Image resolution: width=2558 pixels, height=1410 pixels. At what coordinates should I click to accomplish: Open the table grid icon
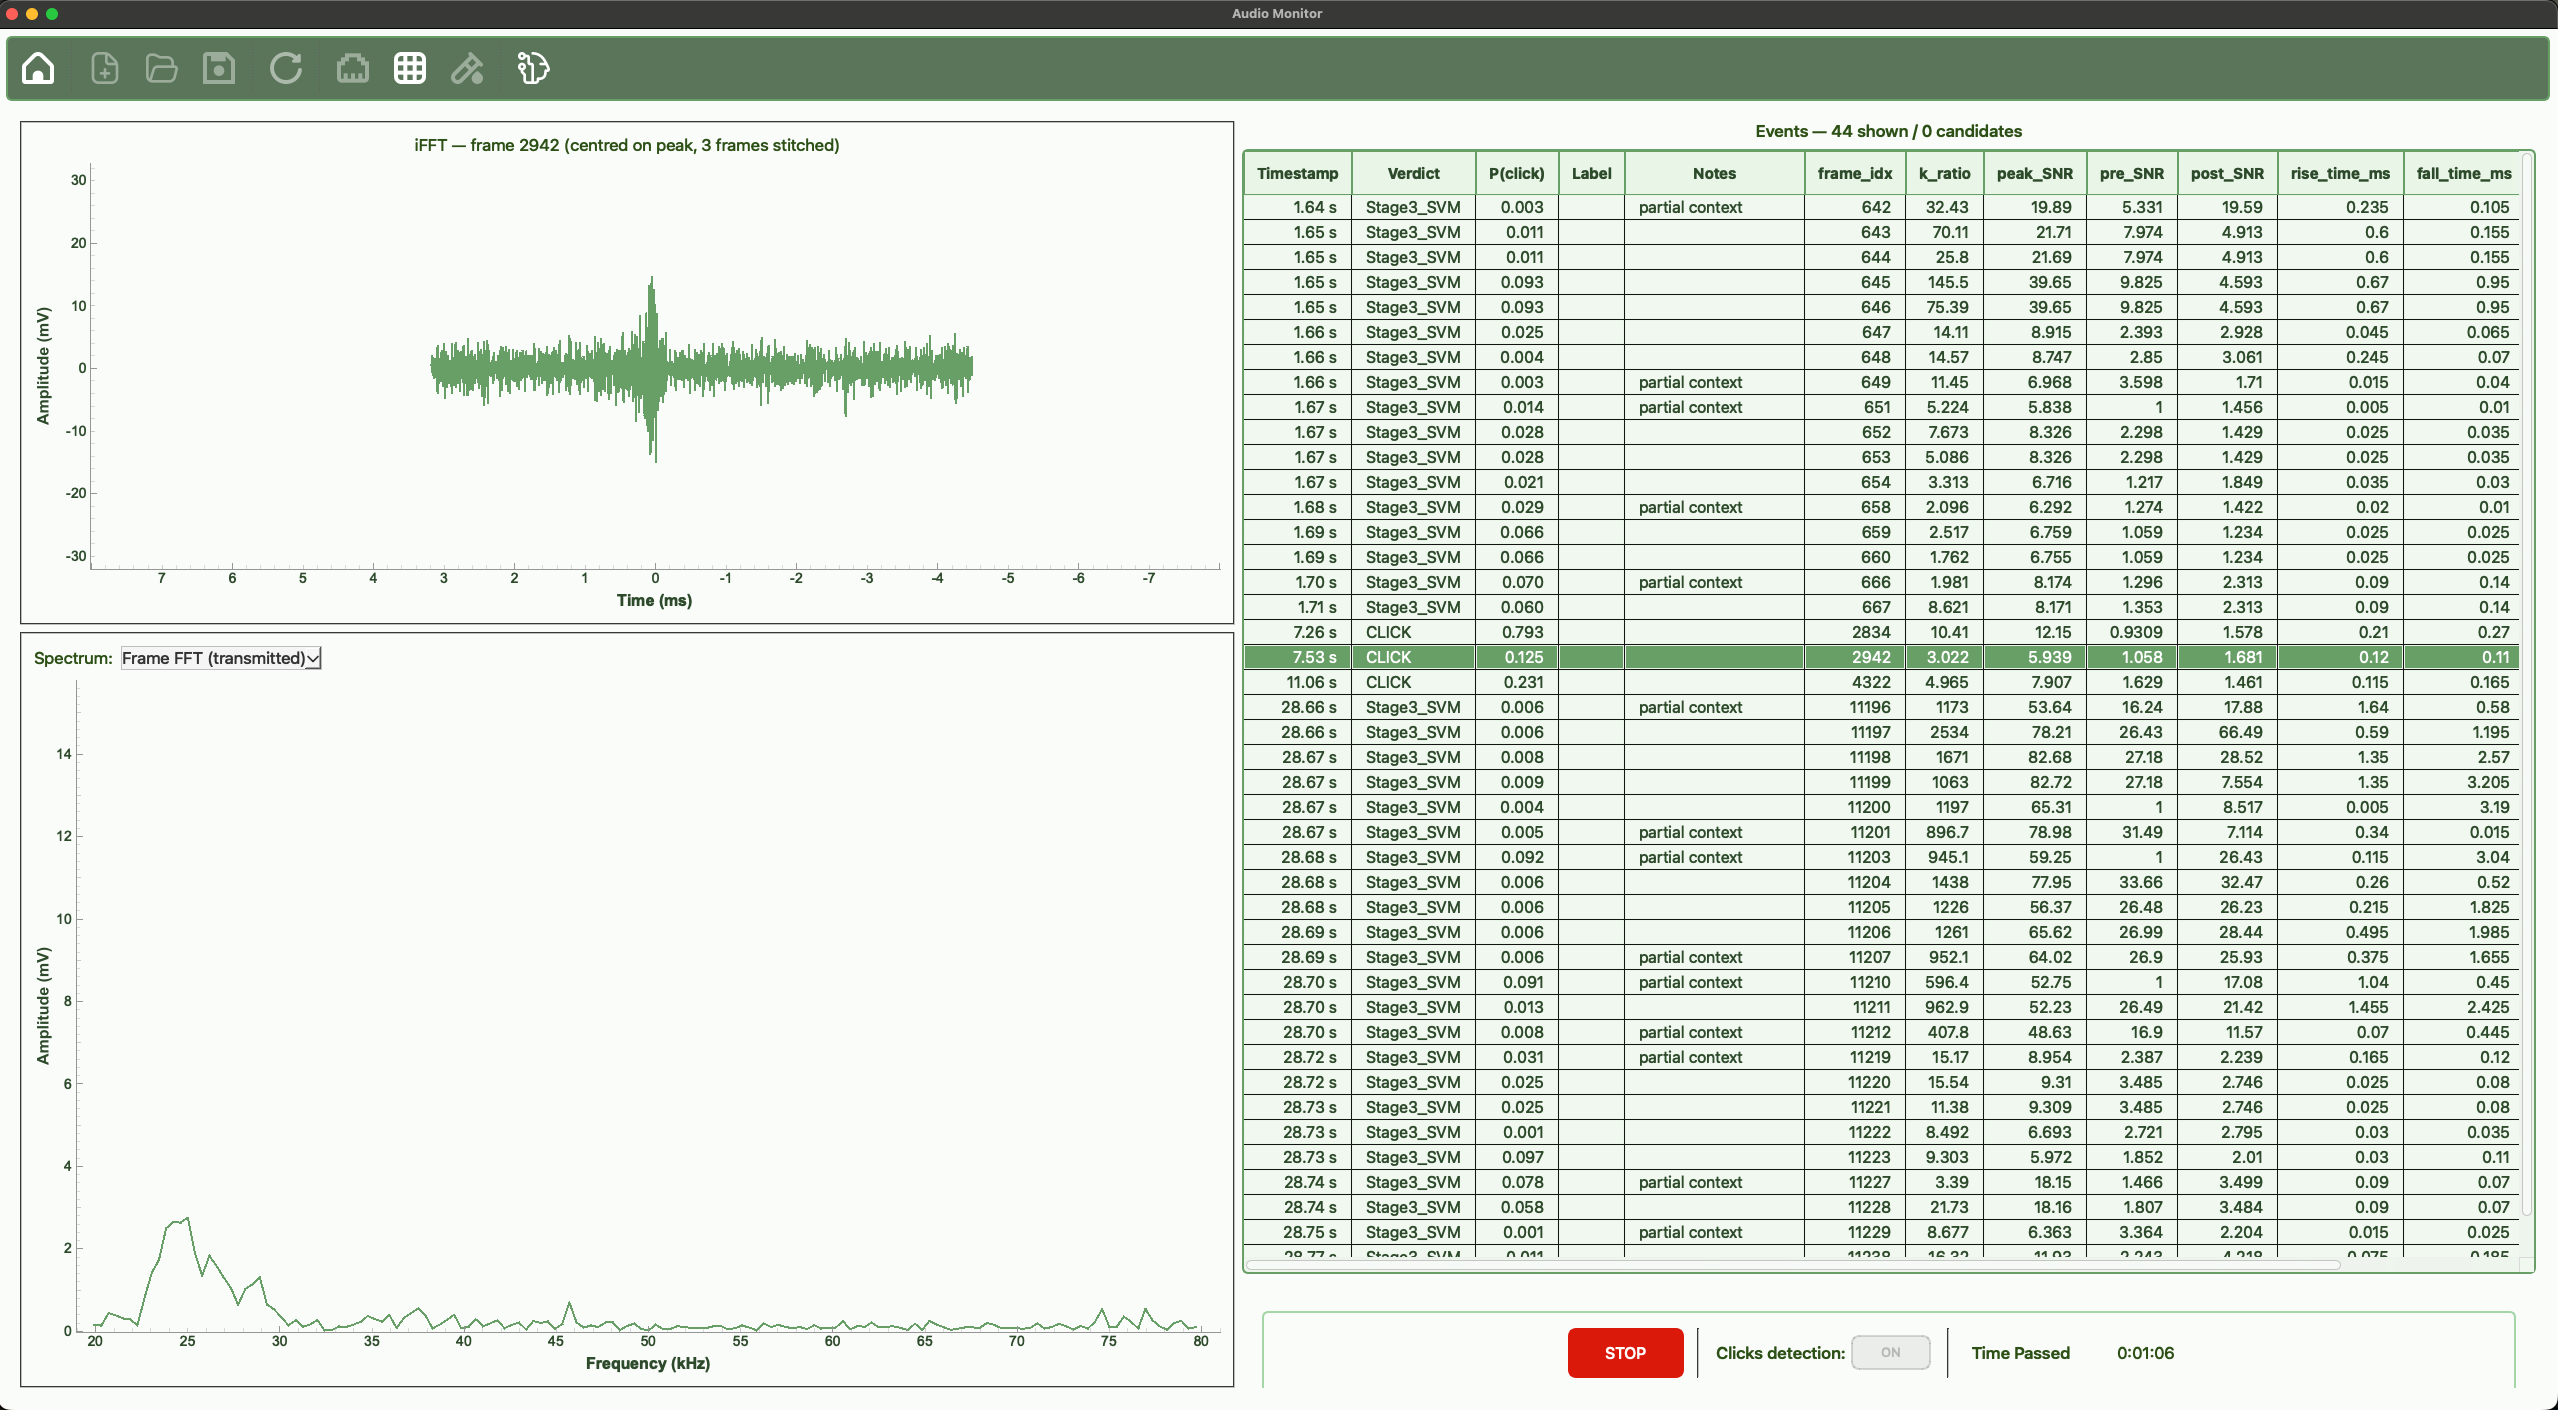pos(410,68)
